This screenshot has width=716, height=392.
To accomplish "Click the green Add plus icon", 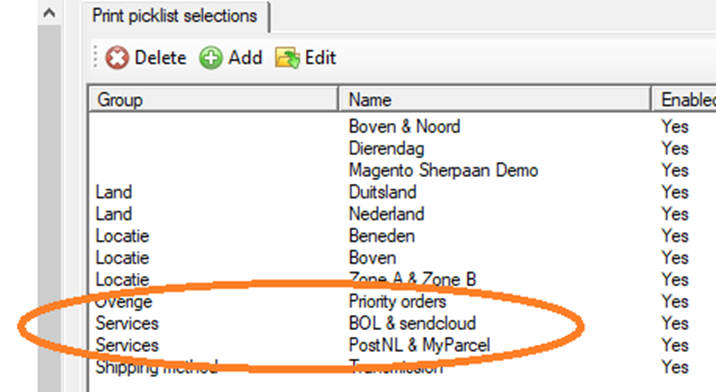I will coord(211,58).
